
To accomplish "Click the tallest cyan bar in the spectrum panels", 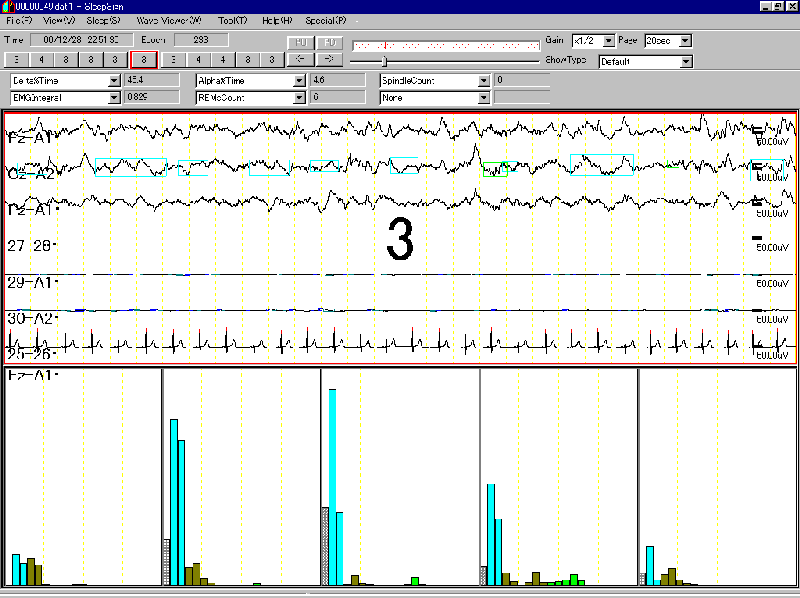I will [333, 487].
